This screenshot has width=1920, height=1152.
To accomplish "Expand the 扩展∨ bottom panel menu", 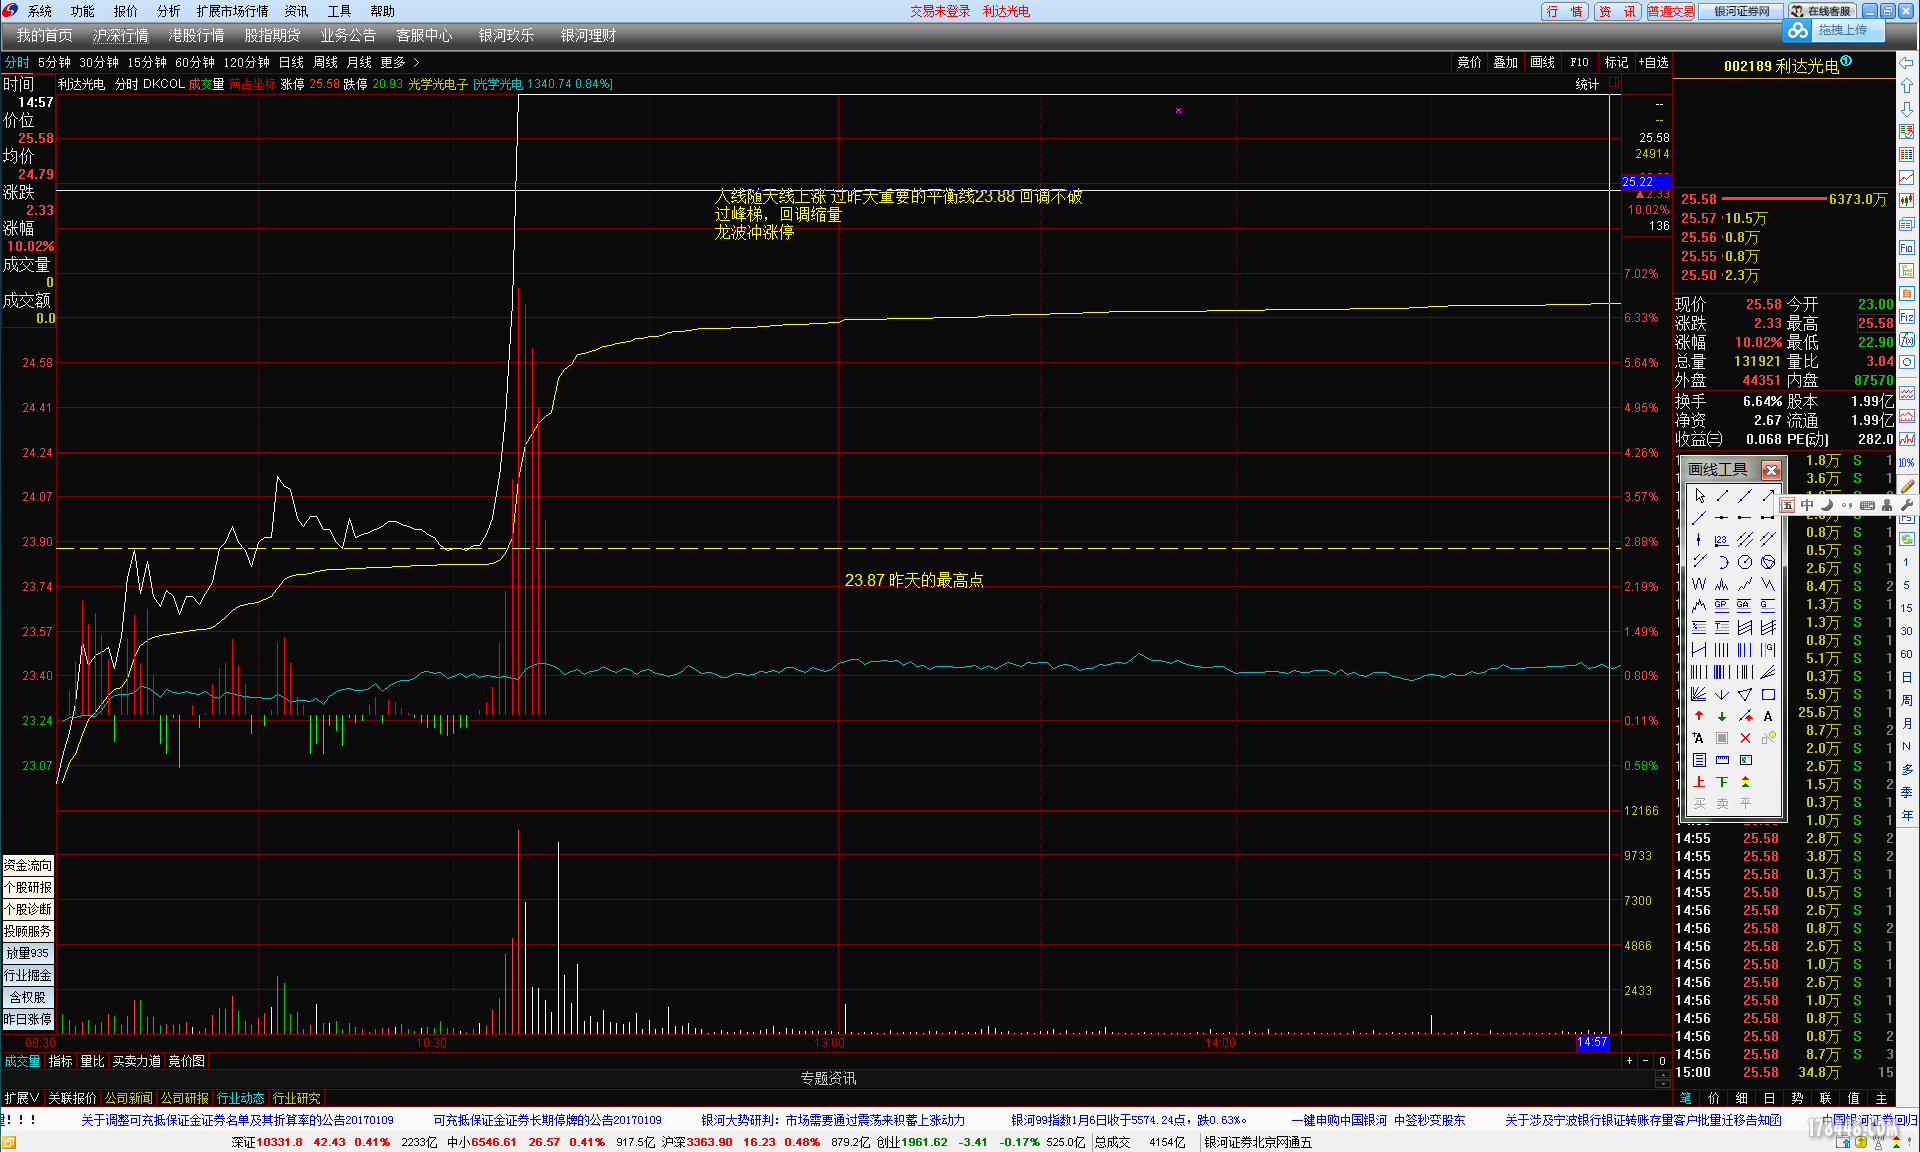I will (21, 1098).
